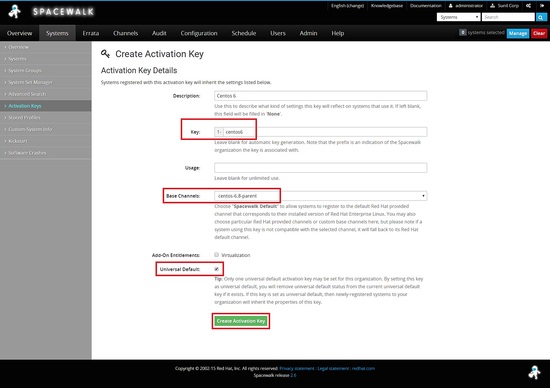This screenshot has width=550, height=388.
Task: Click the sign out icon in top bar
Action: coord(542,6)
